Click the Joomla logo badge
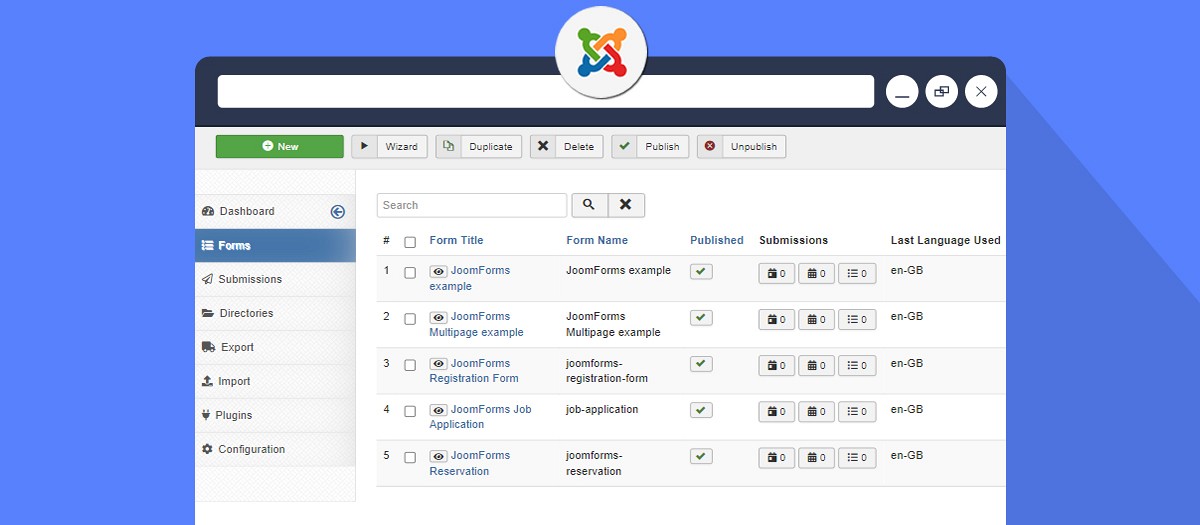Screen dimensions: 1200x525 (x=601, y=51)
